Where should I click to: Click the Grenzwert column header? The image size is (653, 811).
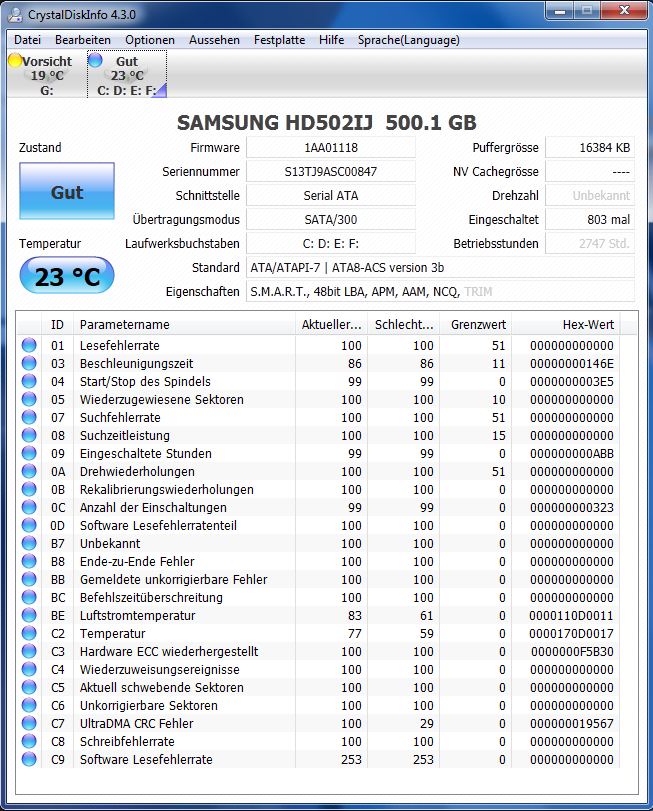tap(476, 324)
